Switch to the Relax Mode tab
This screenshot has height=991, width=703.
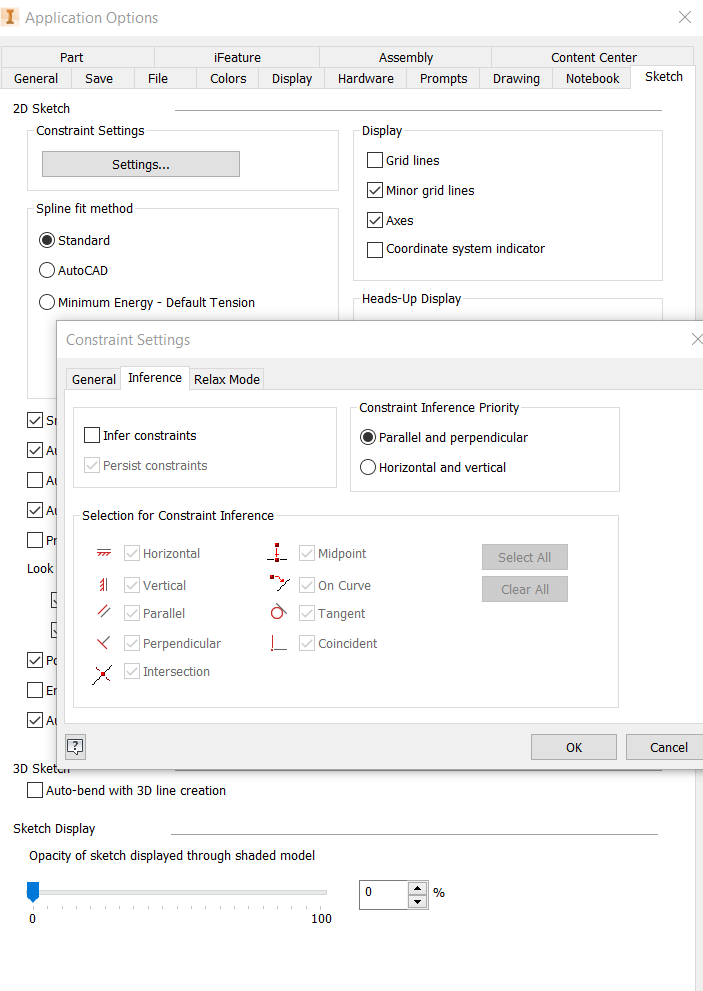[x=226, y=379]
